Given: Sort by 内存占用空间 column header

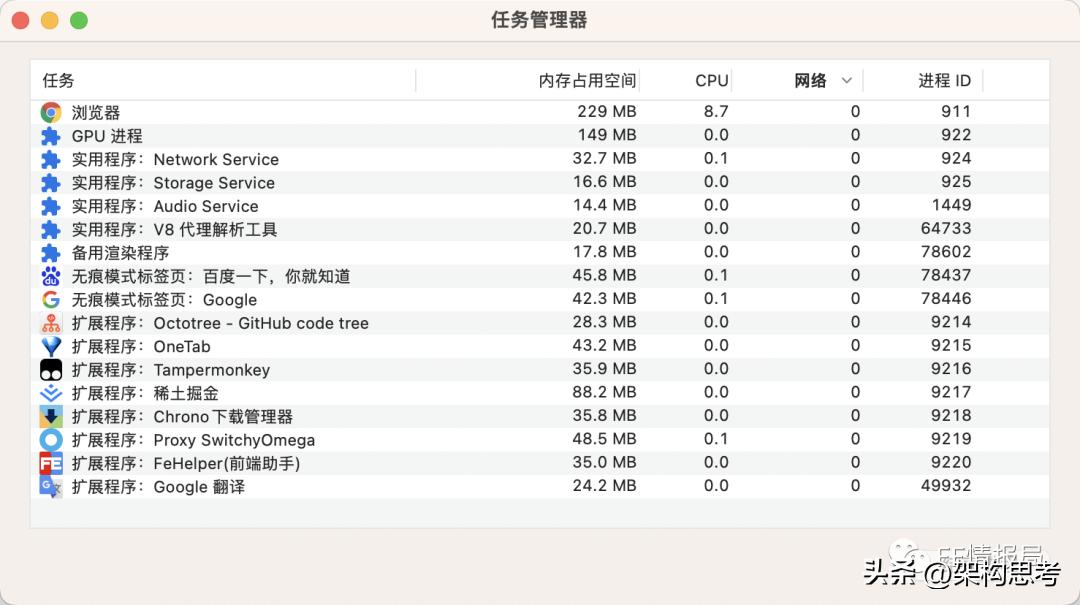Looking at the screenshot, I should click(587, 81).
